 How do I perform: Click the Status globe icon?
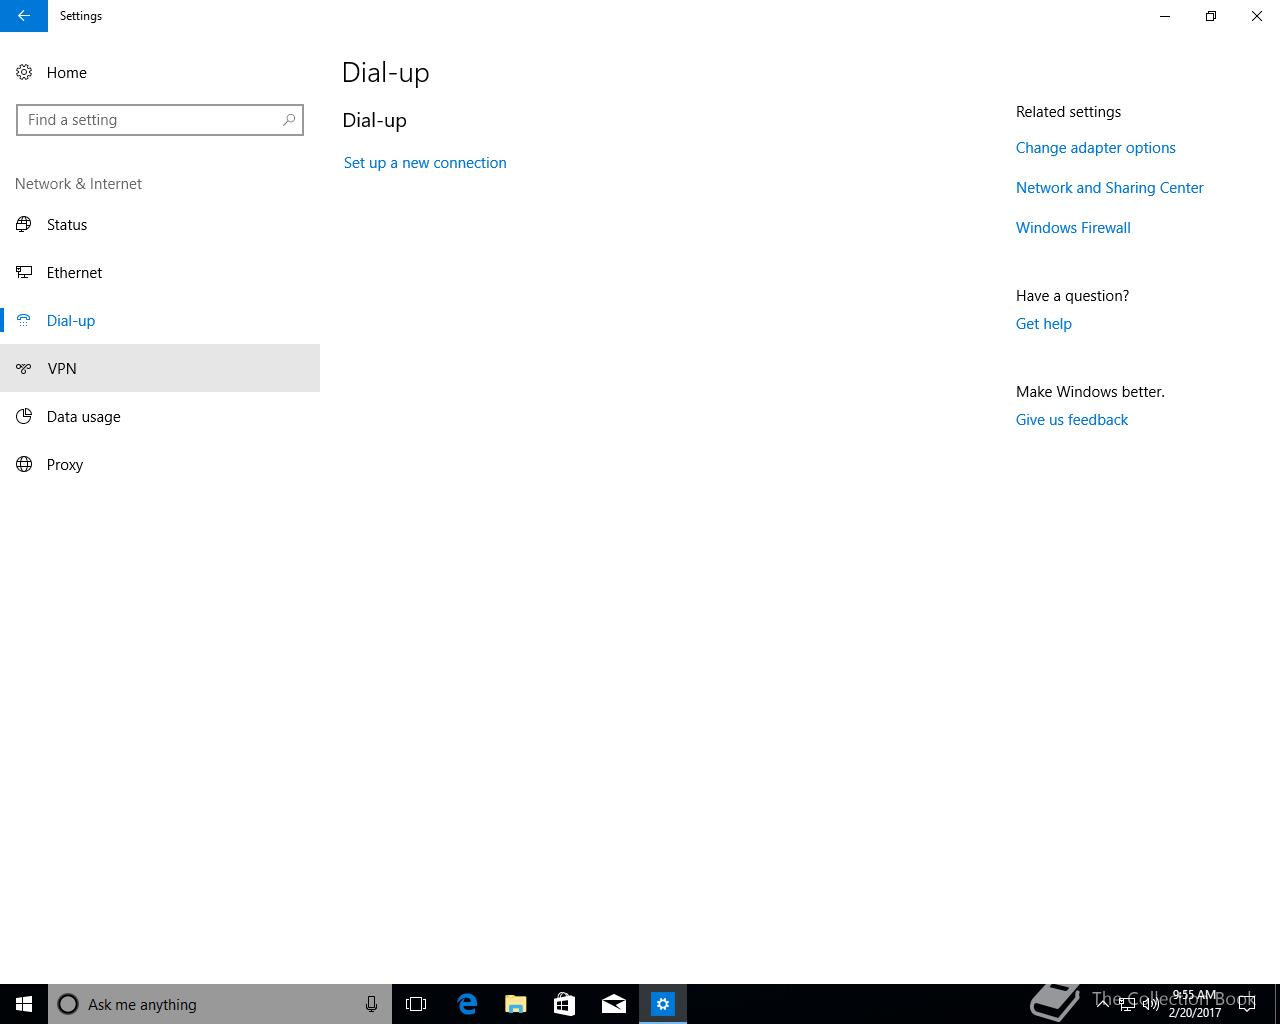click(24, 225)
